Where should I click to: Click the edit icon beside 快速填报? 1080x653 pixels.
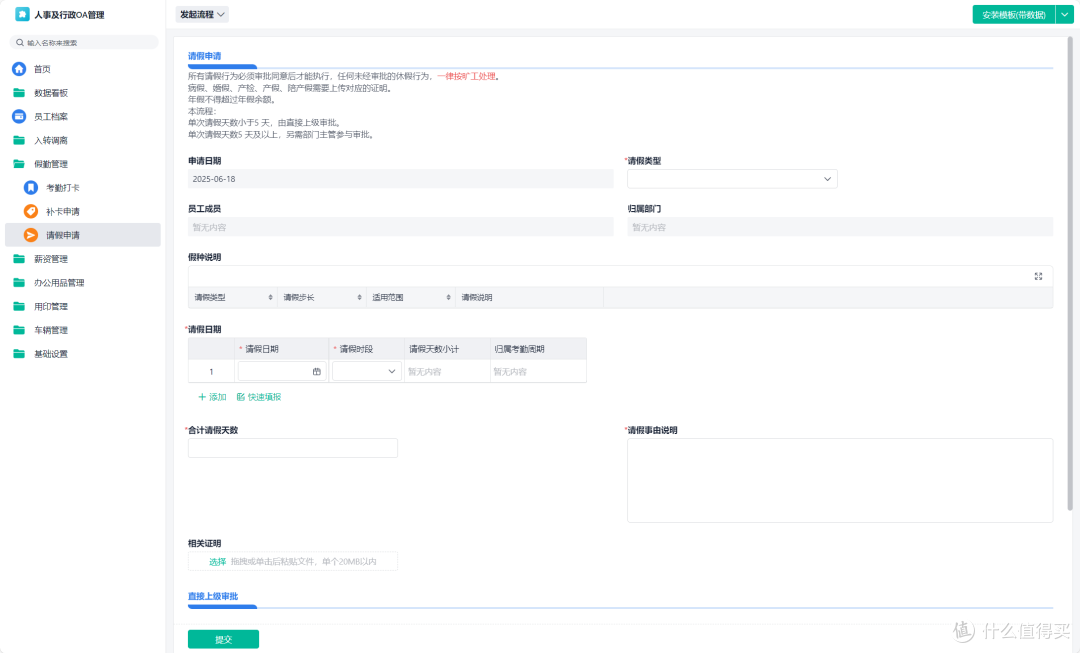[x=240, y=397]
